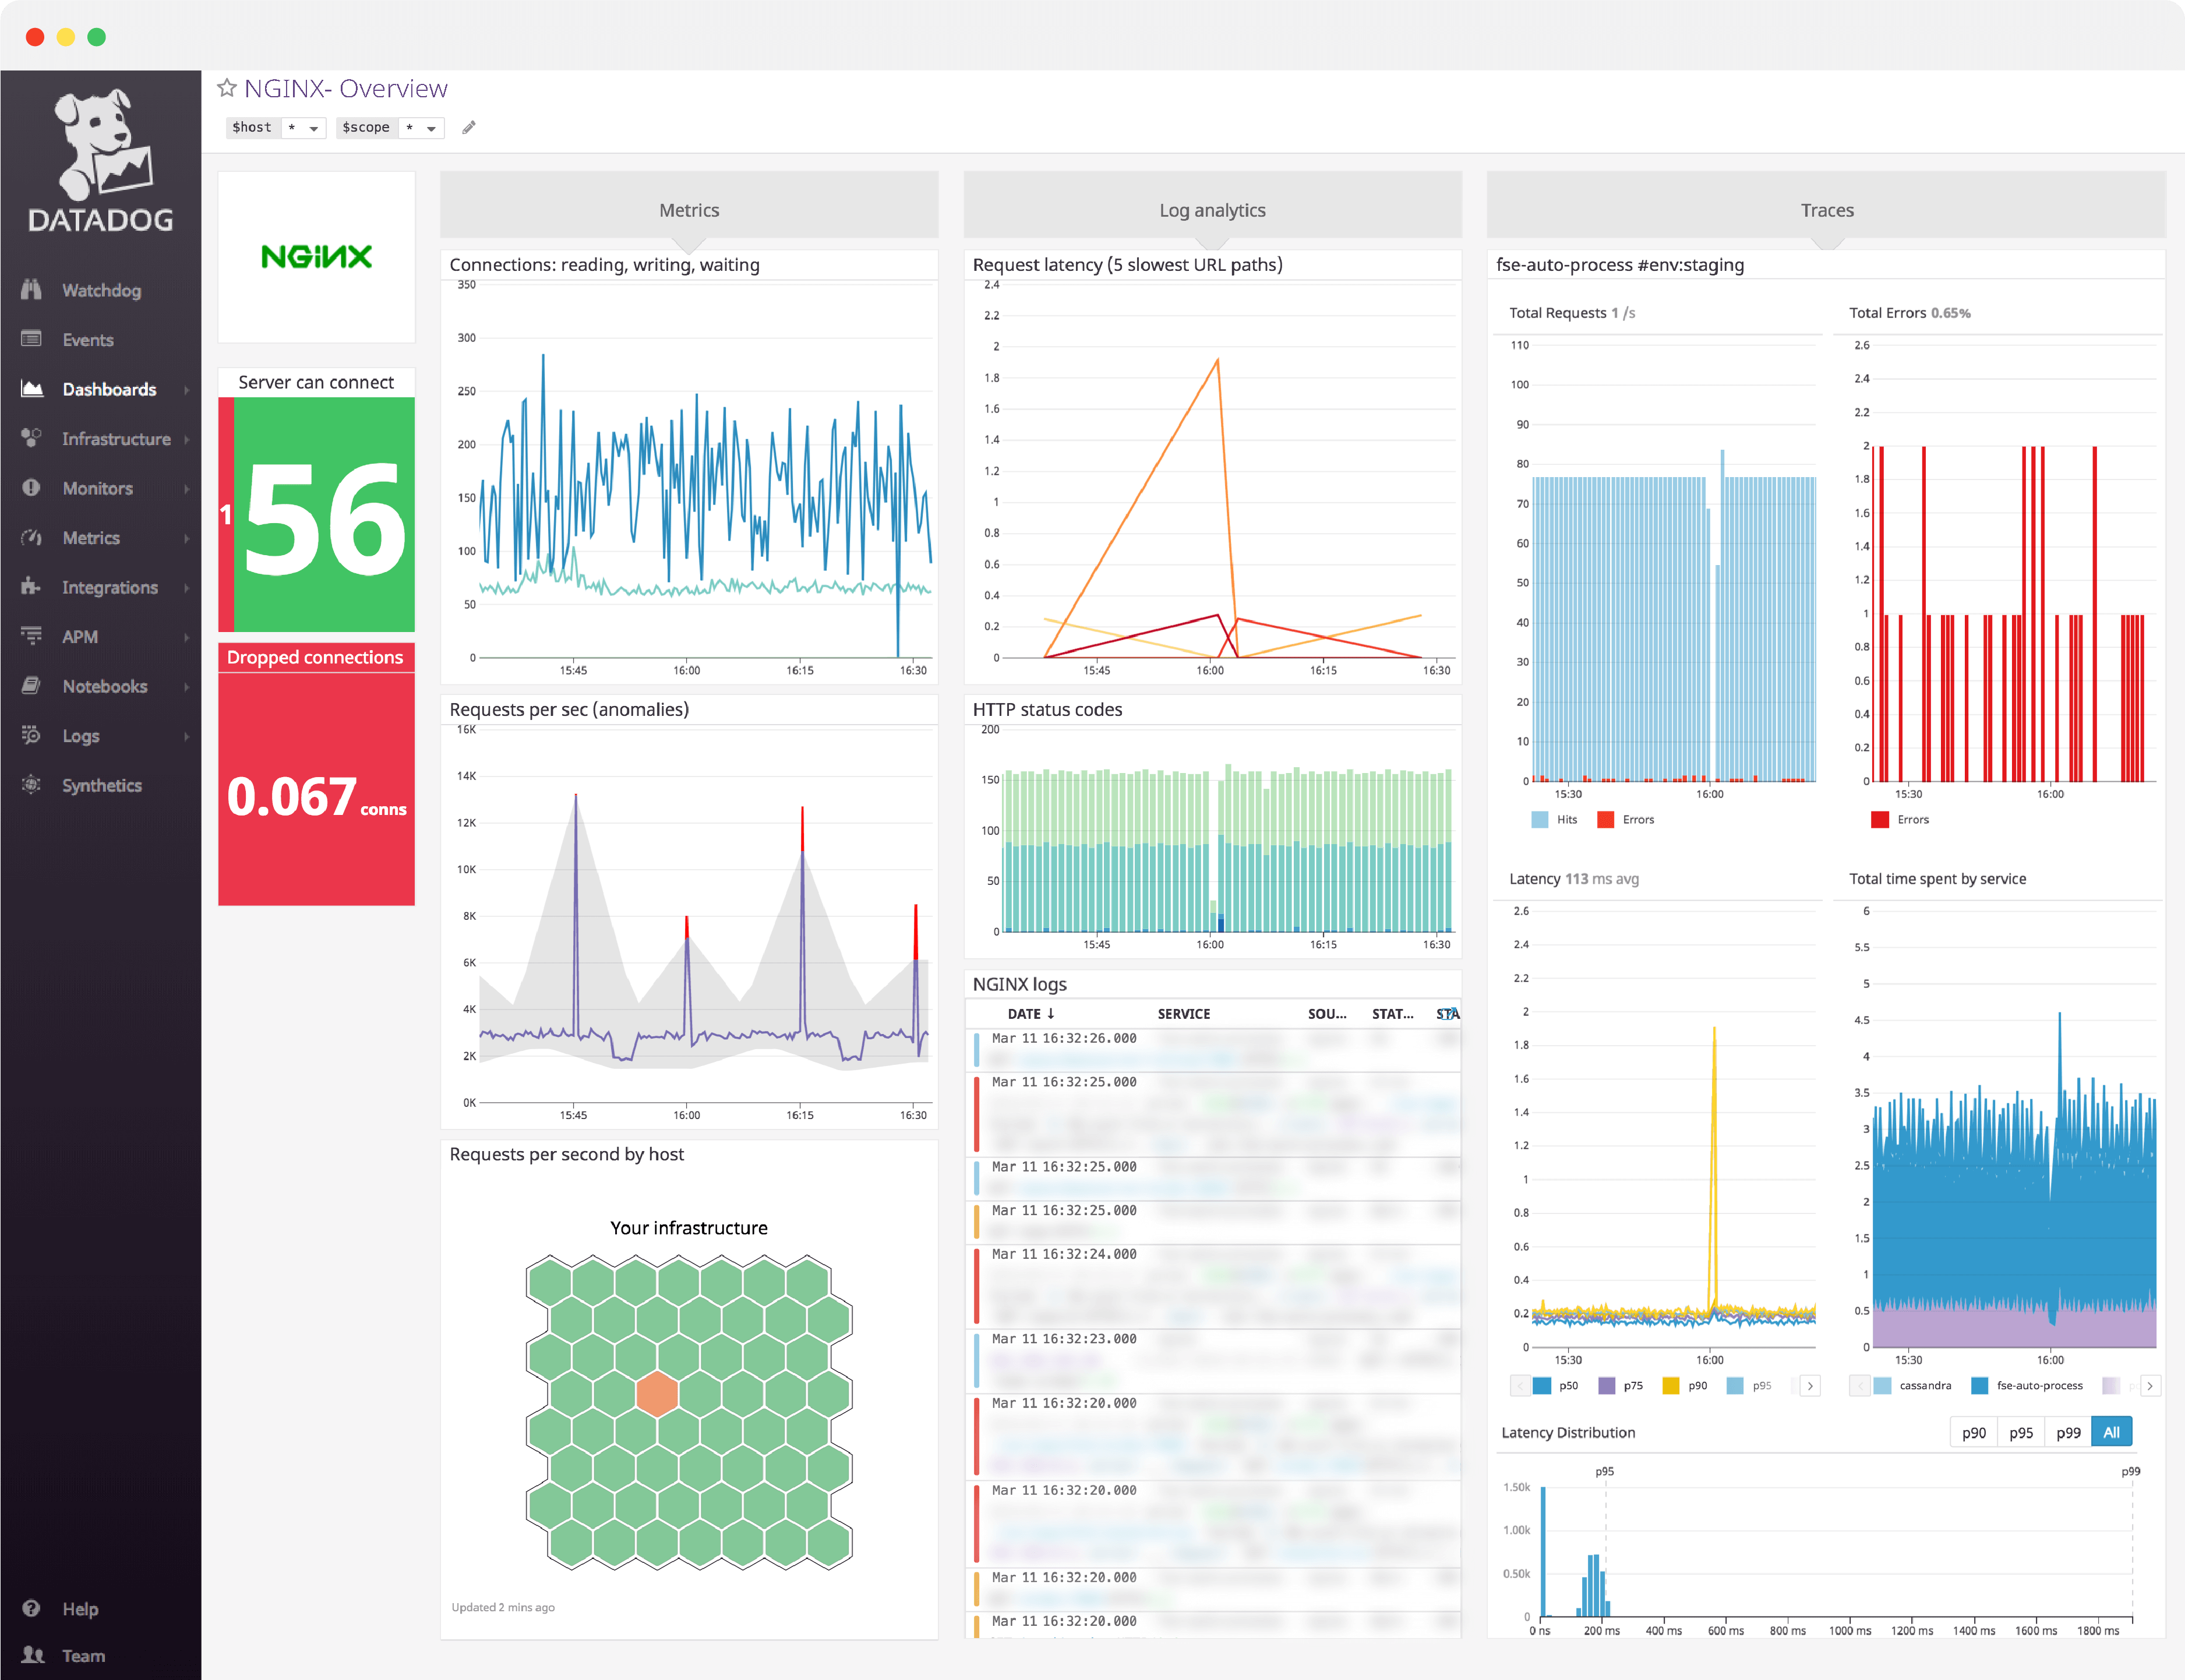Expand the Metrics submenu in the sidebar
This screenshot has height=1680, width=2185.
pos(188,537)
